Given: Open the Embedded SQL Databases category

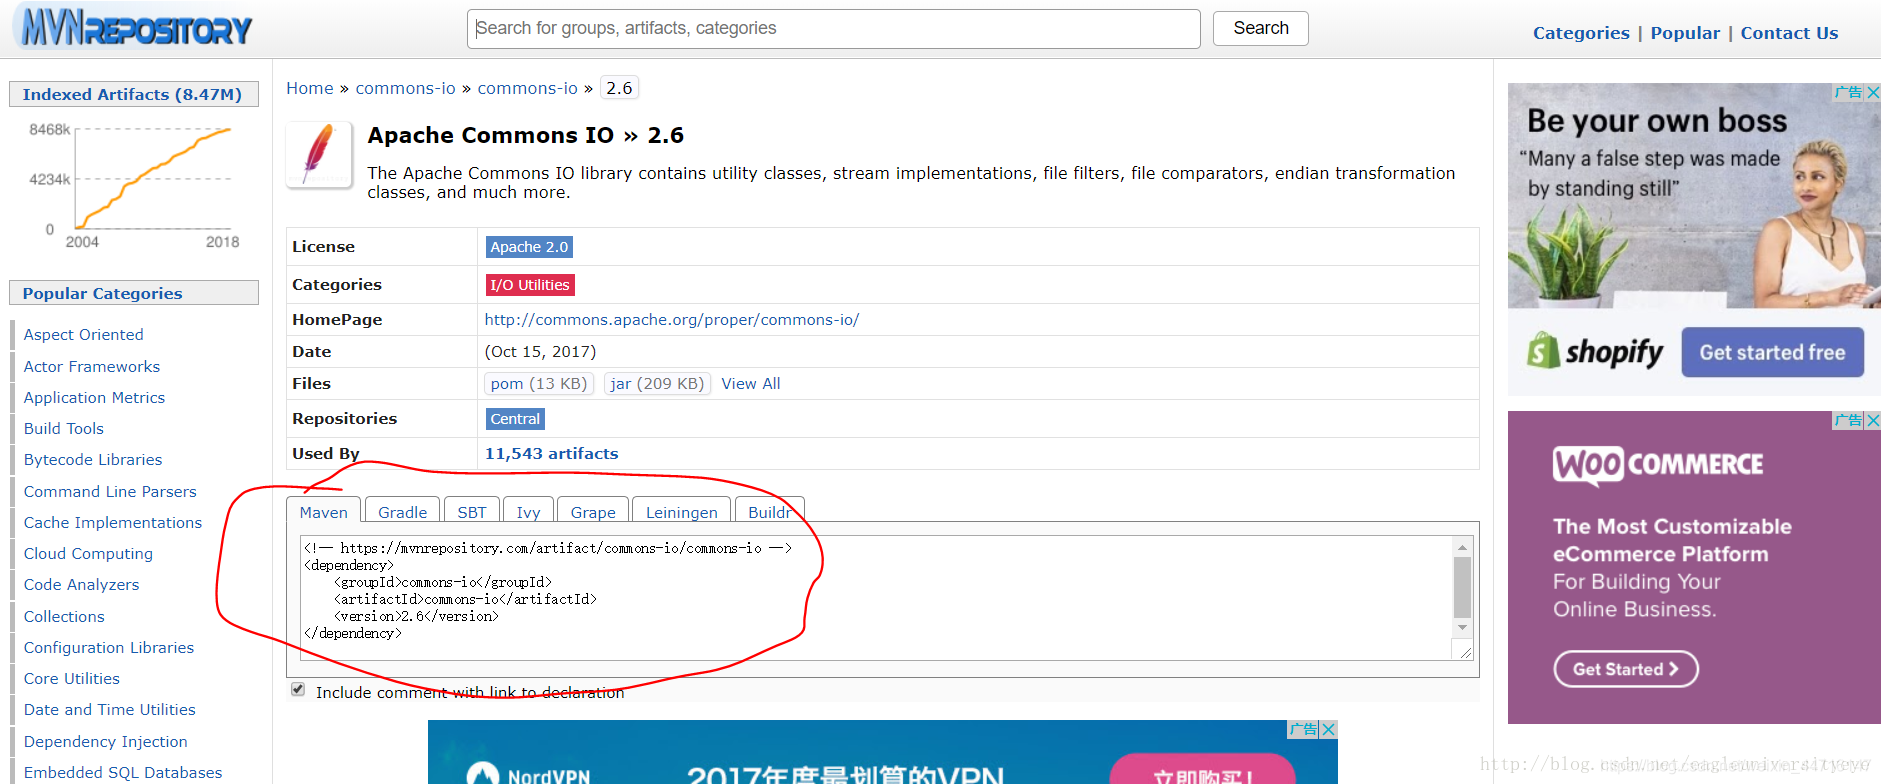Looking at the screenshot, I should coord(123,773).
